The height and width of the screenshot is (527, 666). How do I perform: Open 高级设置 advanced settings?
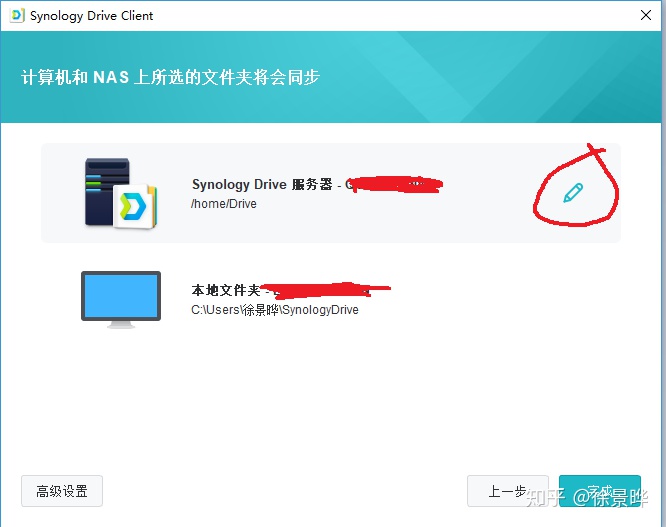tap(62, 491)
